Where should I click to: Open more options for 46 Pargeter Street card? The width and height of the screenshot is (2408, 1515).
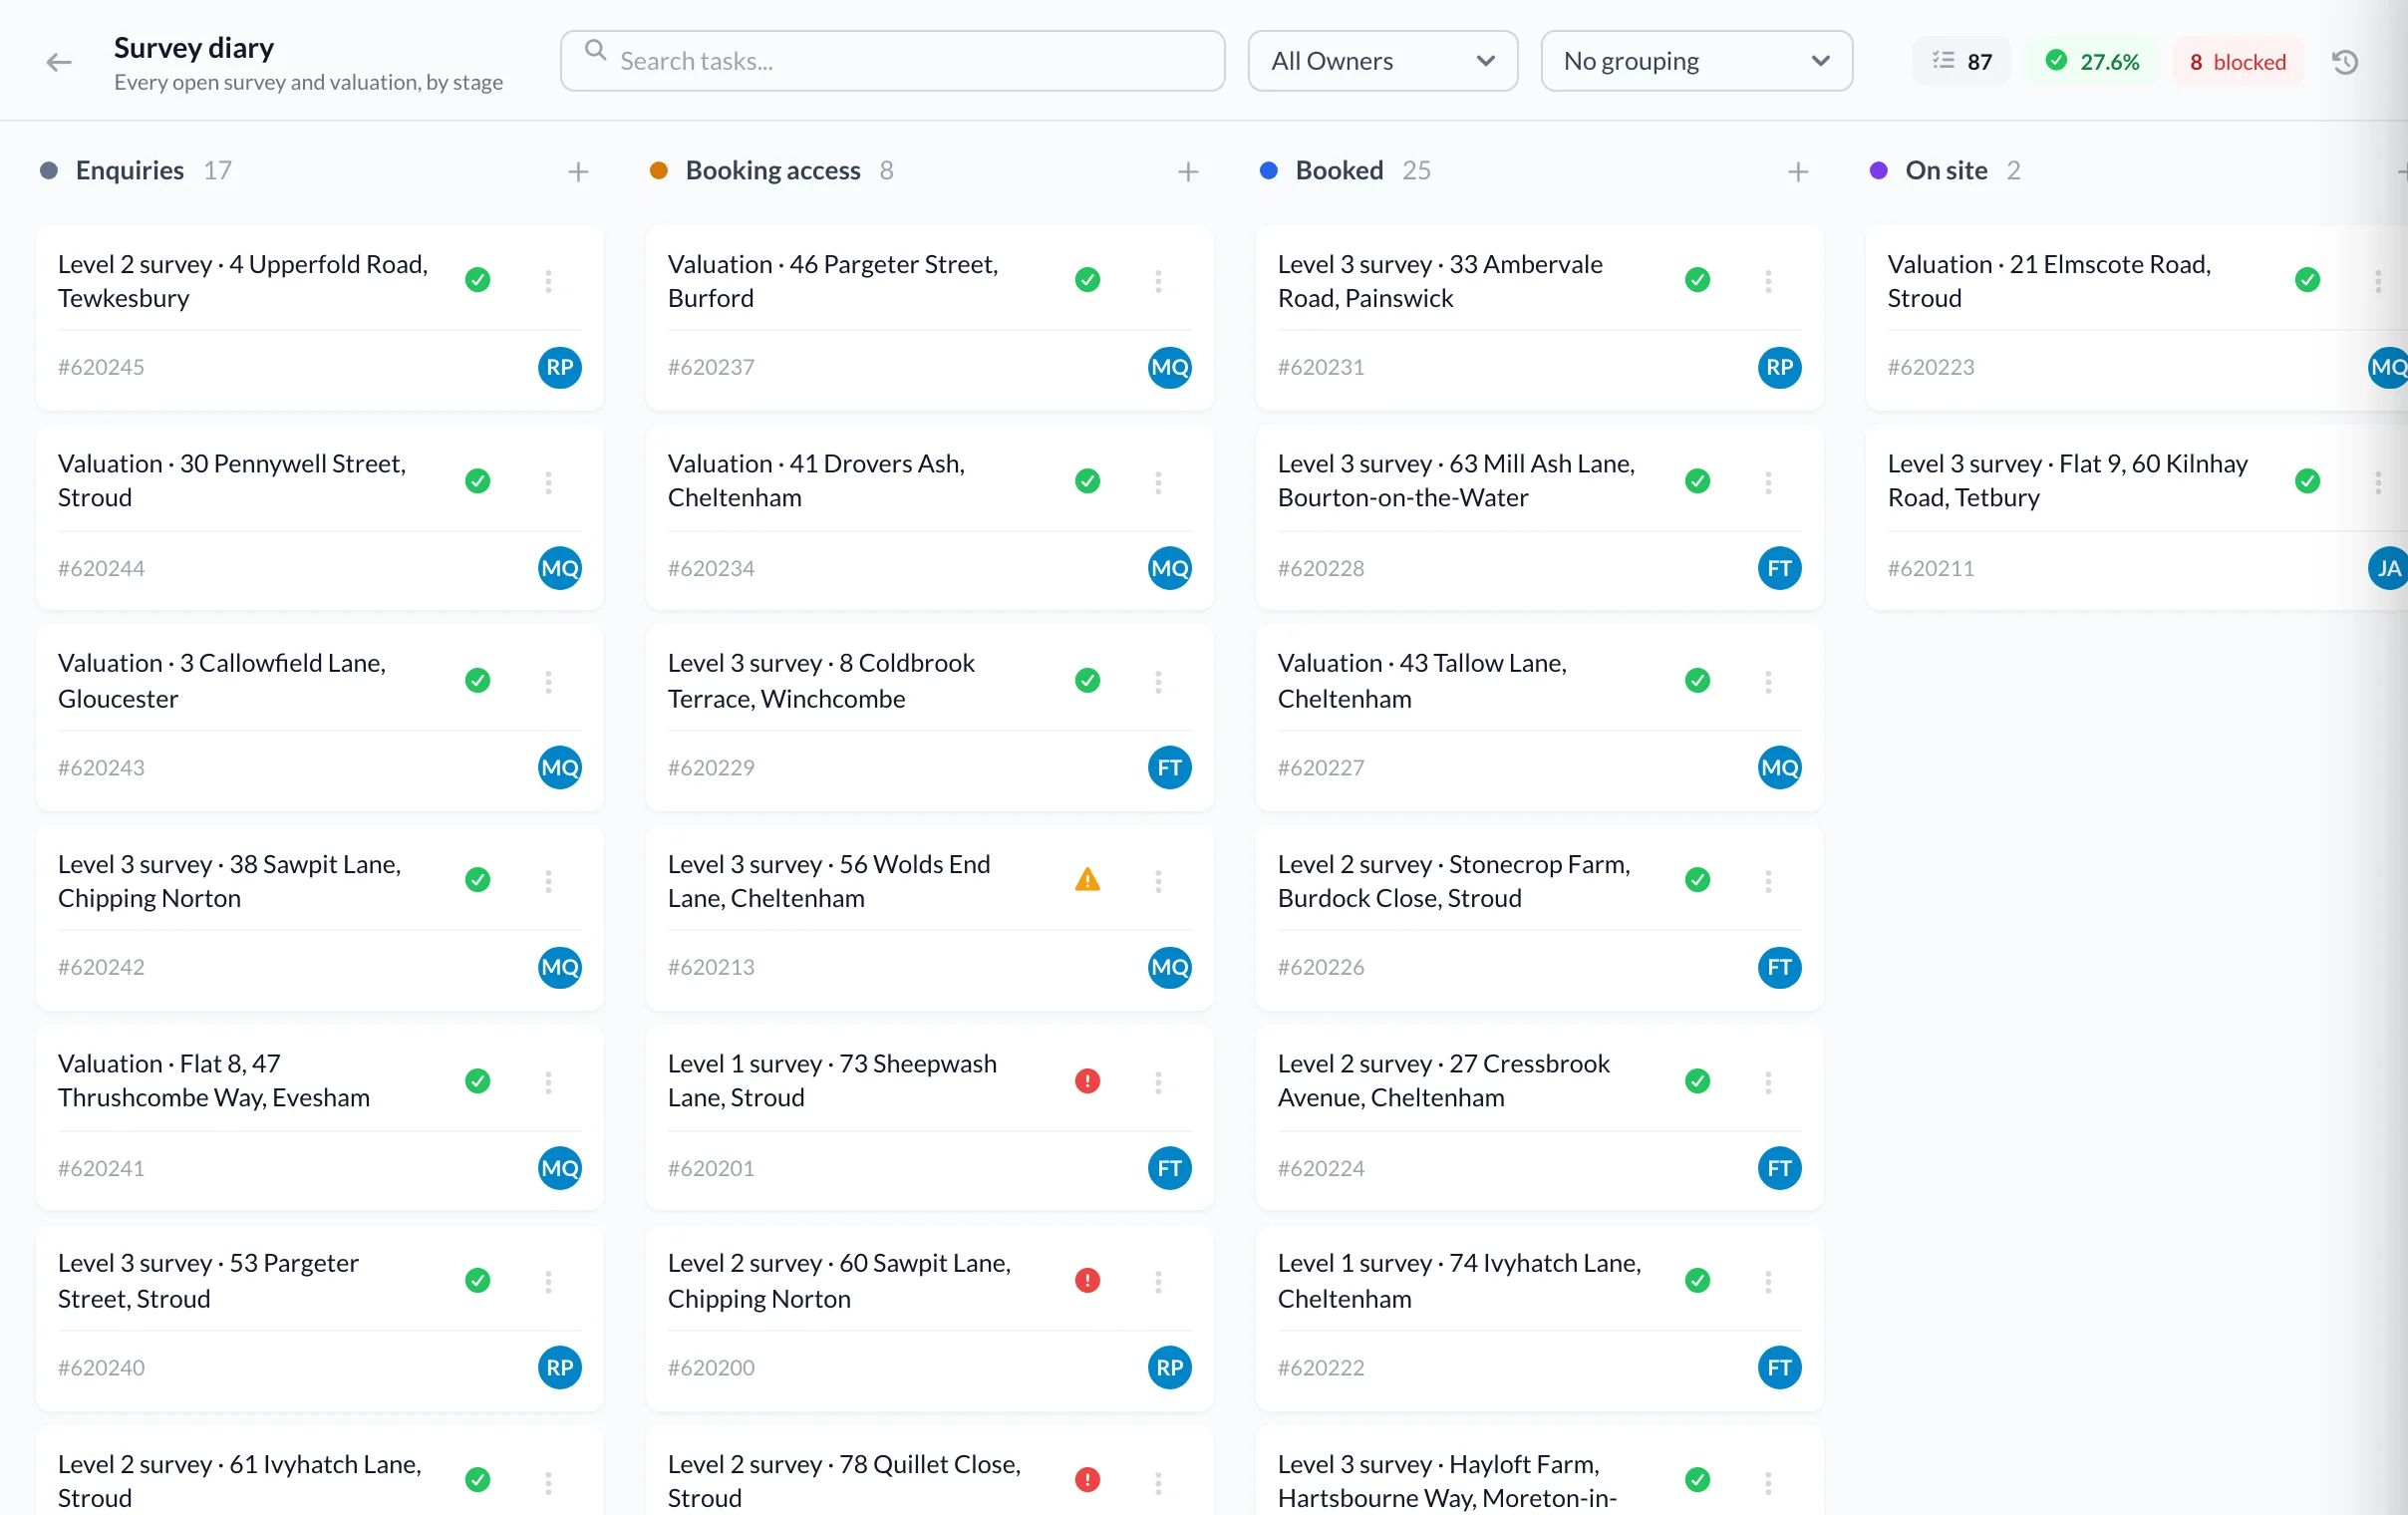click(1158, 281)
